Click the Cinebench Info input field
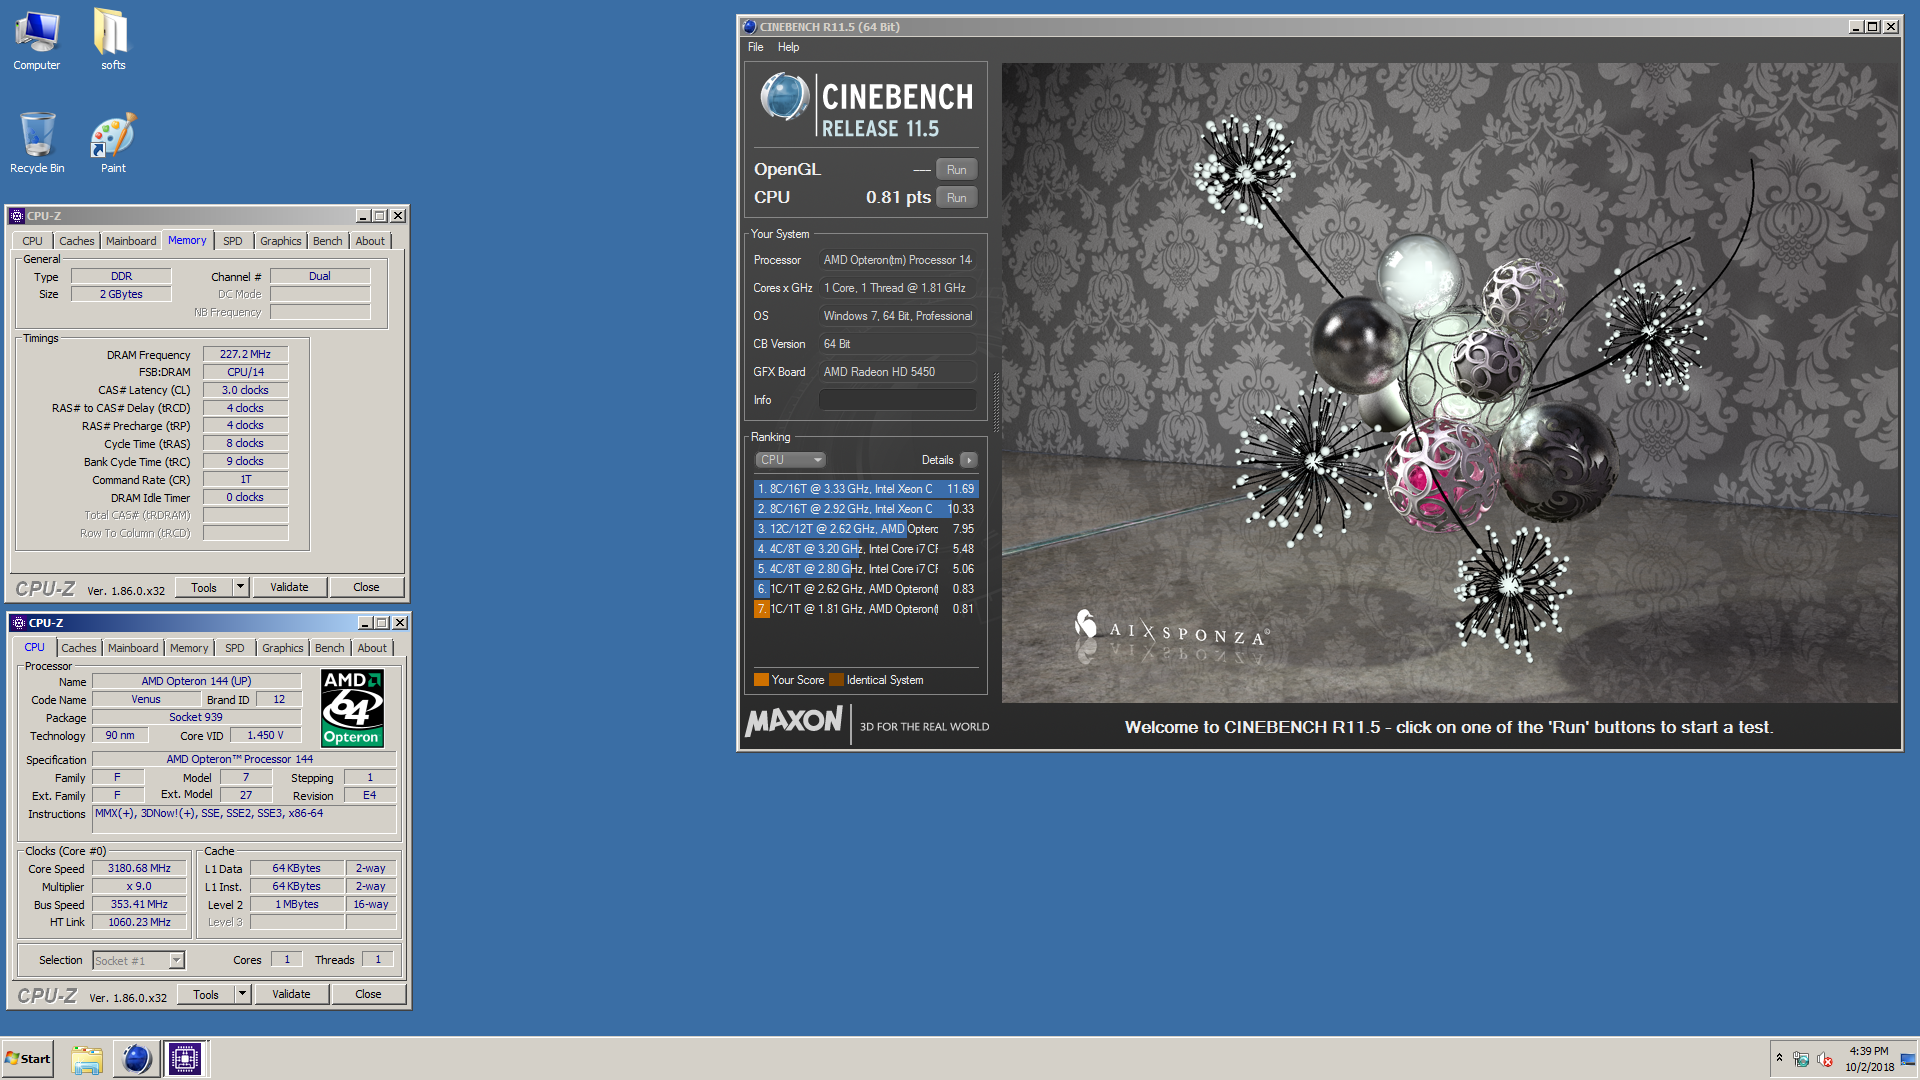 point(897,400)
